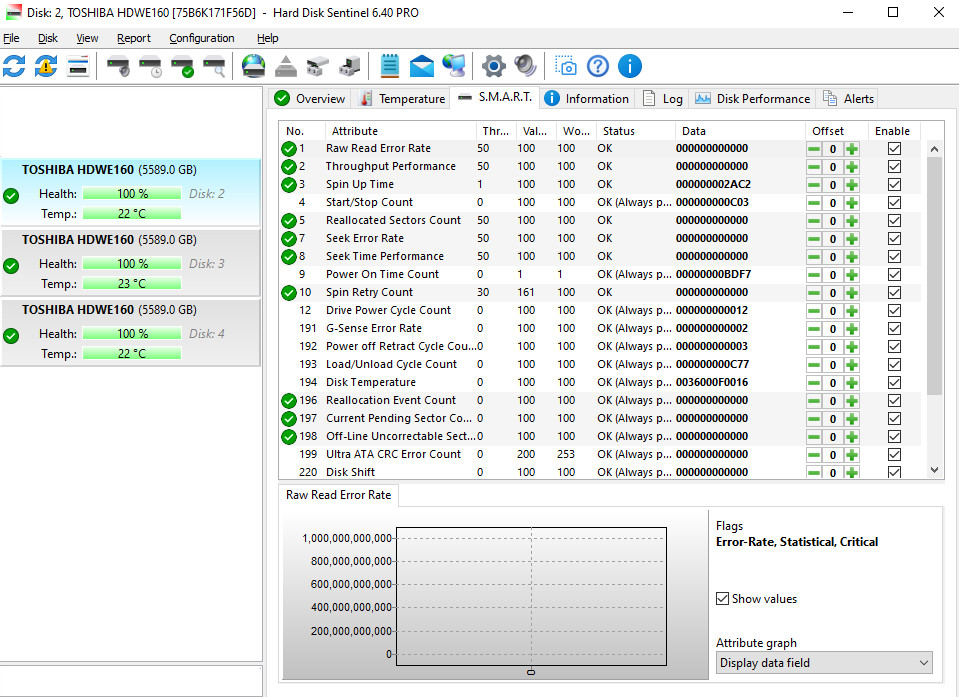Switch to the Log tab

pos(663,98)
